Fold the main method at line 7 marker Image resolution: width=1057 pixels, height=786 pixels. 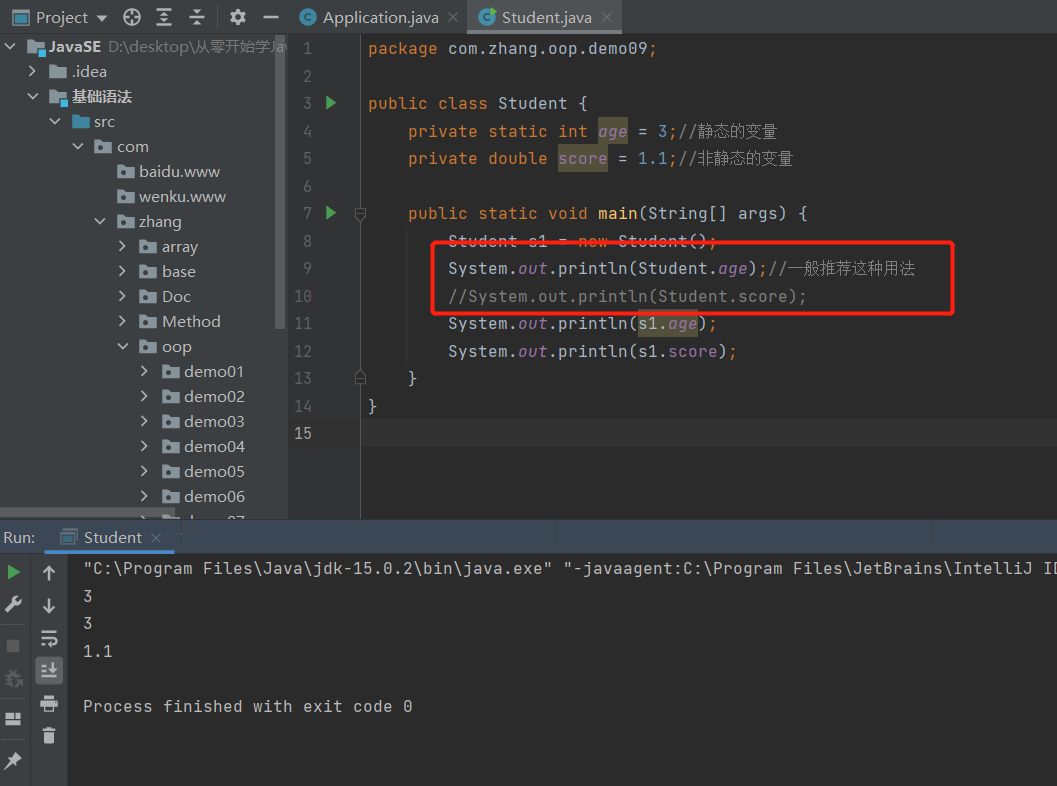360,214
